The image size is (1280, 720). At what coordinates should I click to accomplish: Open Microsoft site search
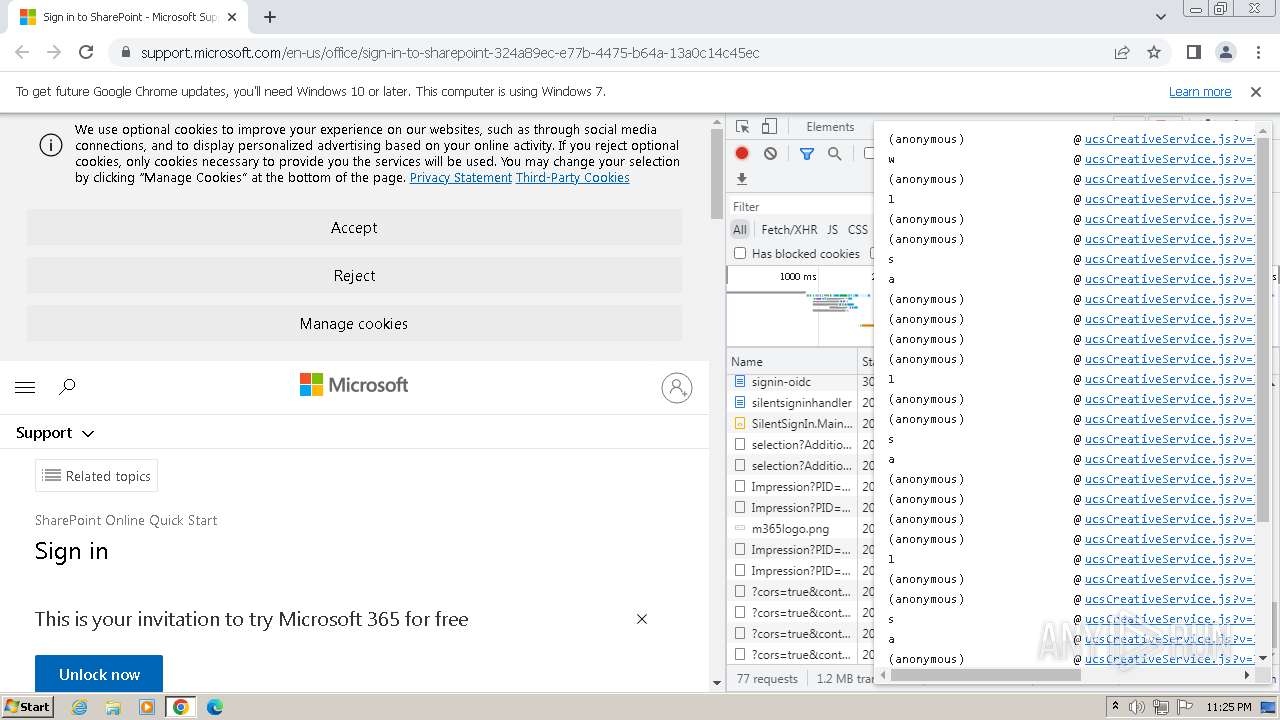click(x=67, y=387)
